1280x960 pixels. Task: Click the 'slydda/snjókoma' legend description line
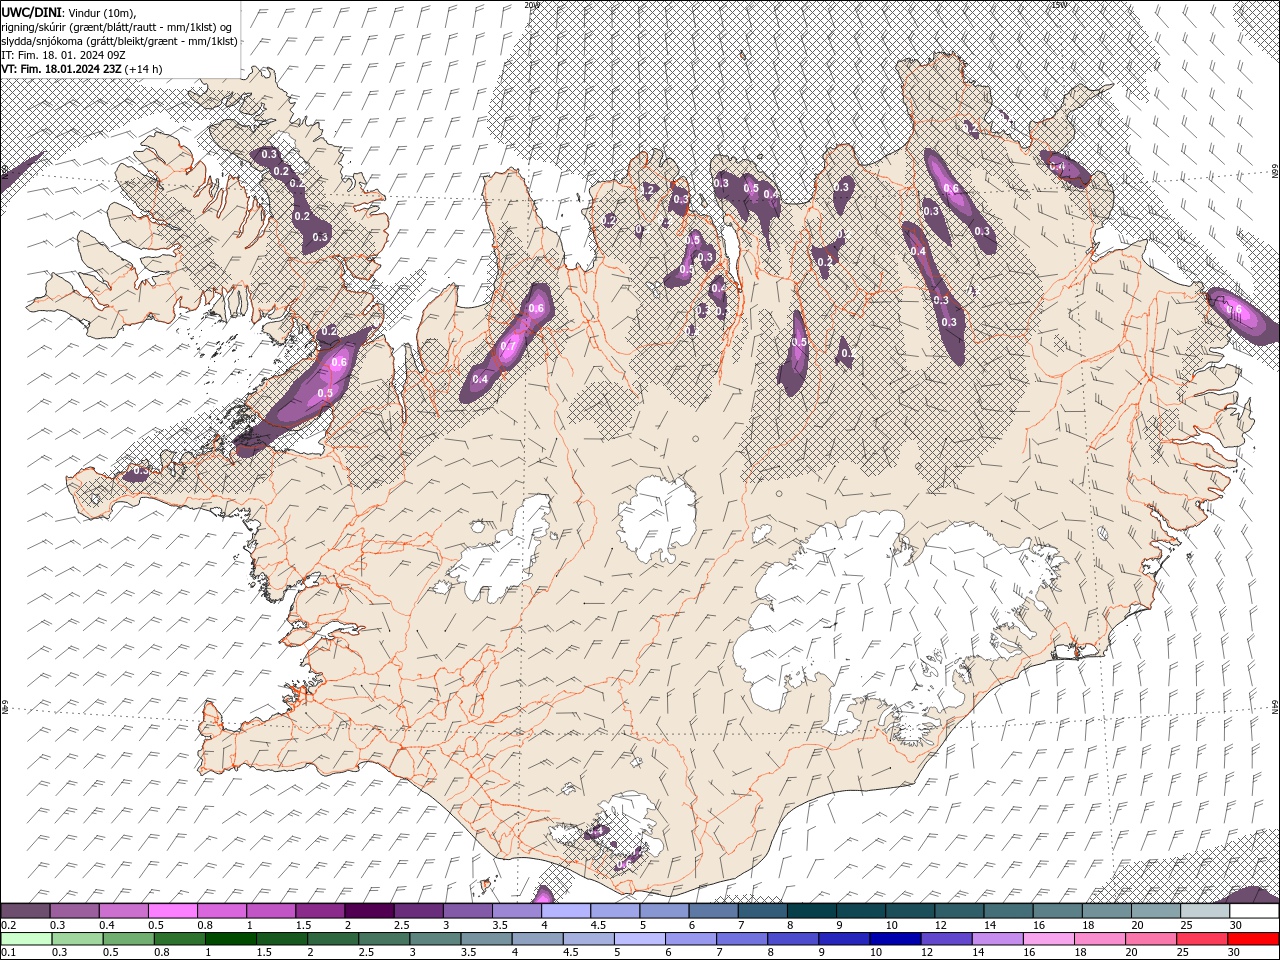click(x=119, y=41)
